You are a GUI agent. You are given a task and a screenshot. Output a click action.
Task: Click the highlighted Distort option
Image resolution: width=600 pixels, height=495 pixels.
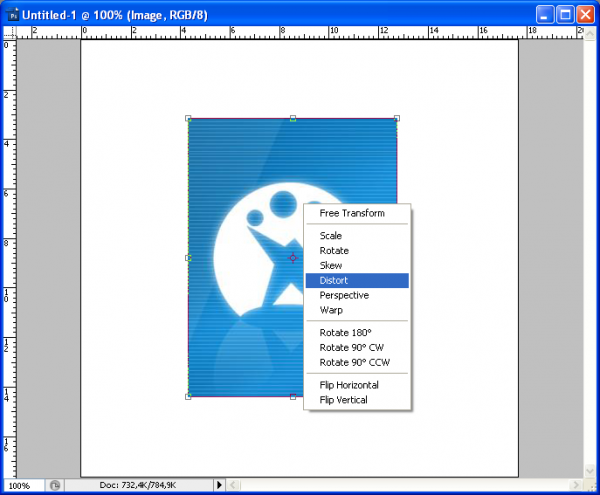(x=334, y=281)
